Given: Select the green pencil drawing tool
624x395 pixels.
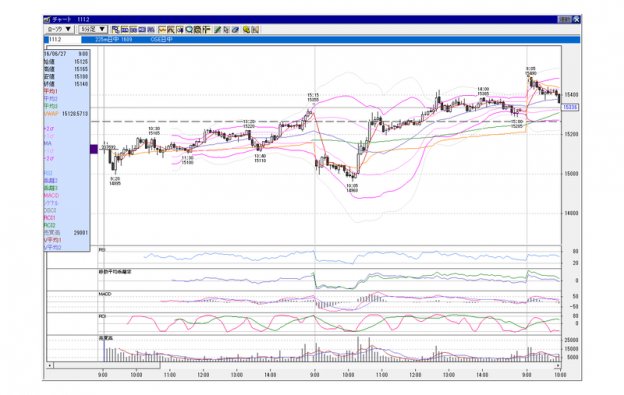Looking at the screenshot, I should (217, 29).
